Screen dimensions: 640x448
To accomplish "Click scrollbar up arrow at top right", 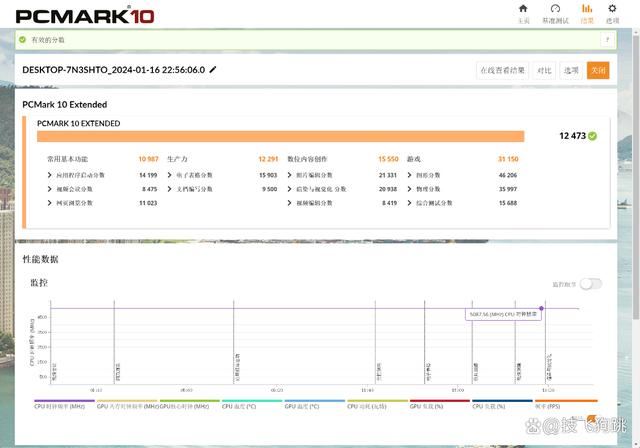I will [x=636, y=33].
